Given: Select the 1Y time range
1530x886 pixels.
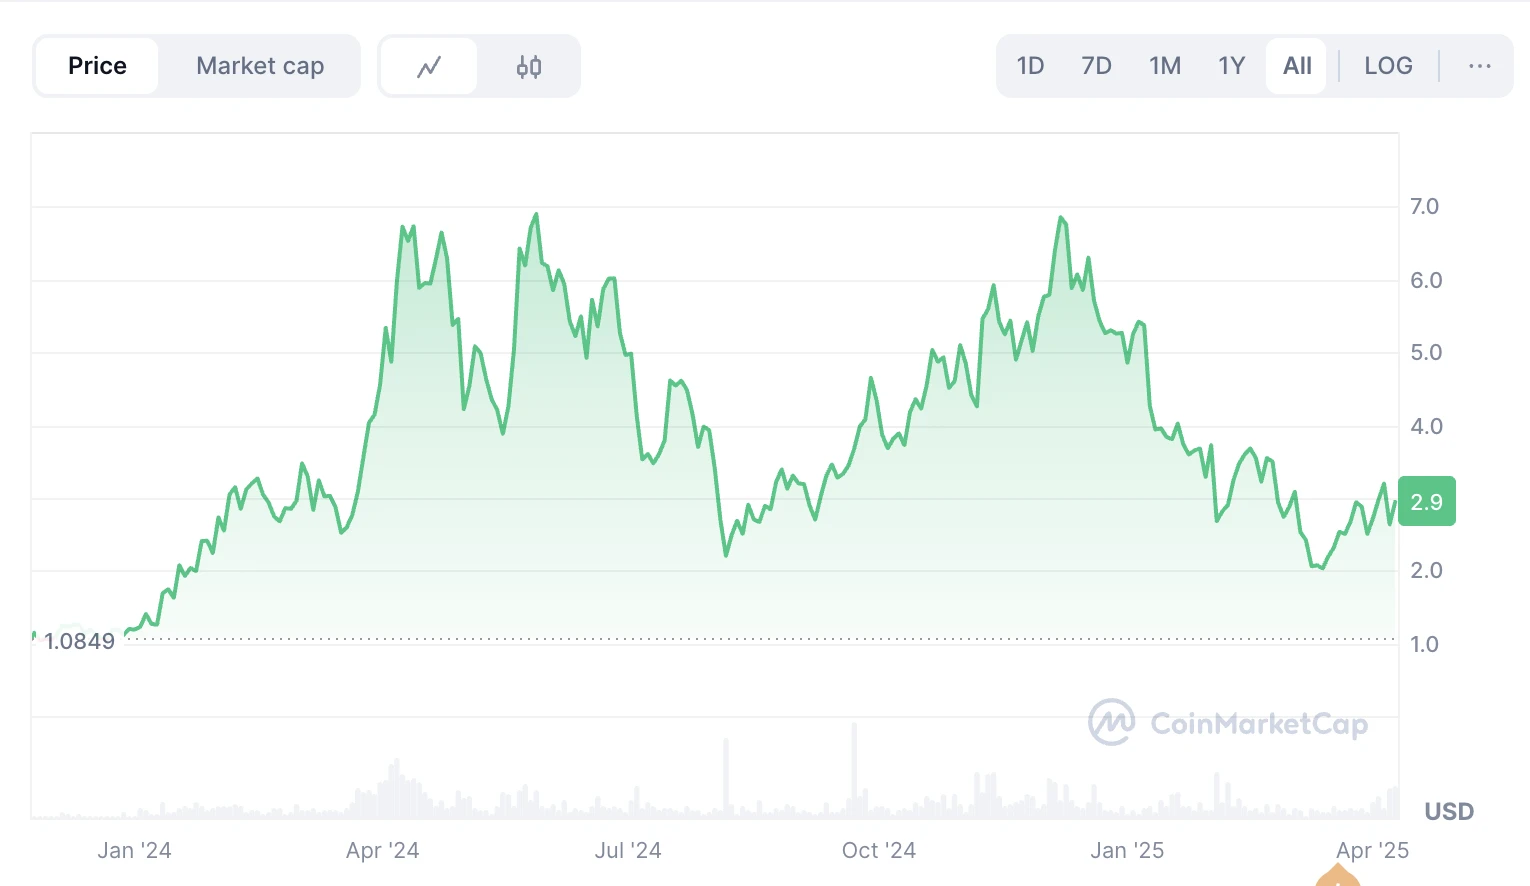Looking at the screenshot, I should point(1231,66).
